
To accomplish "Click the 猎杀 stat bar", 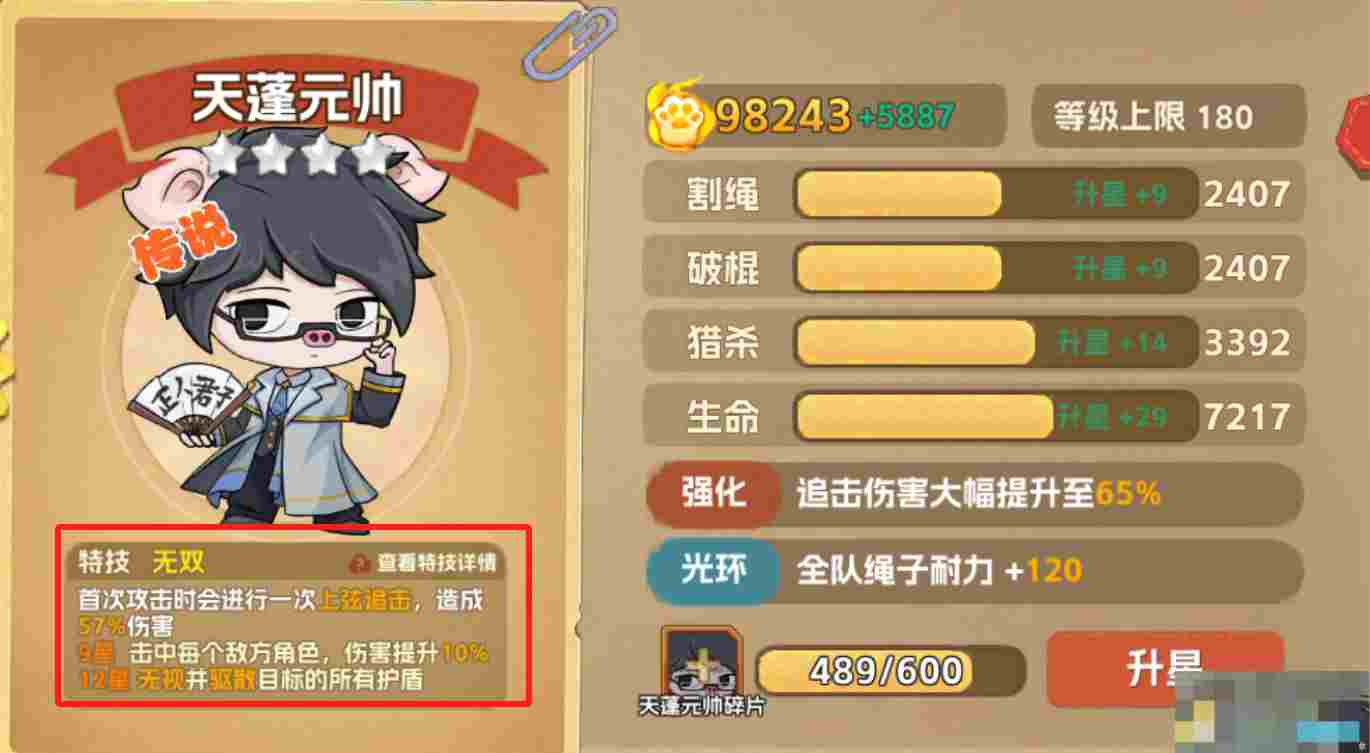I will (996, 343).
